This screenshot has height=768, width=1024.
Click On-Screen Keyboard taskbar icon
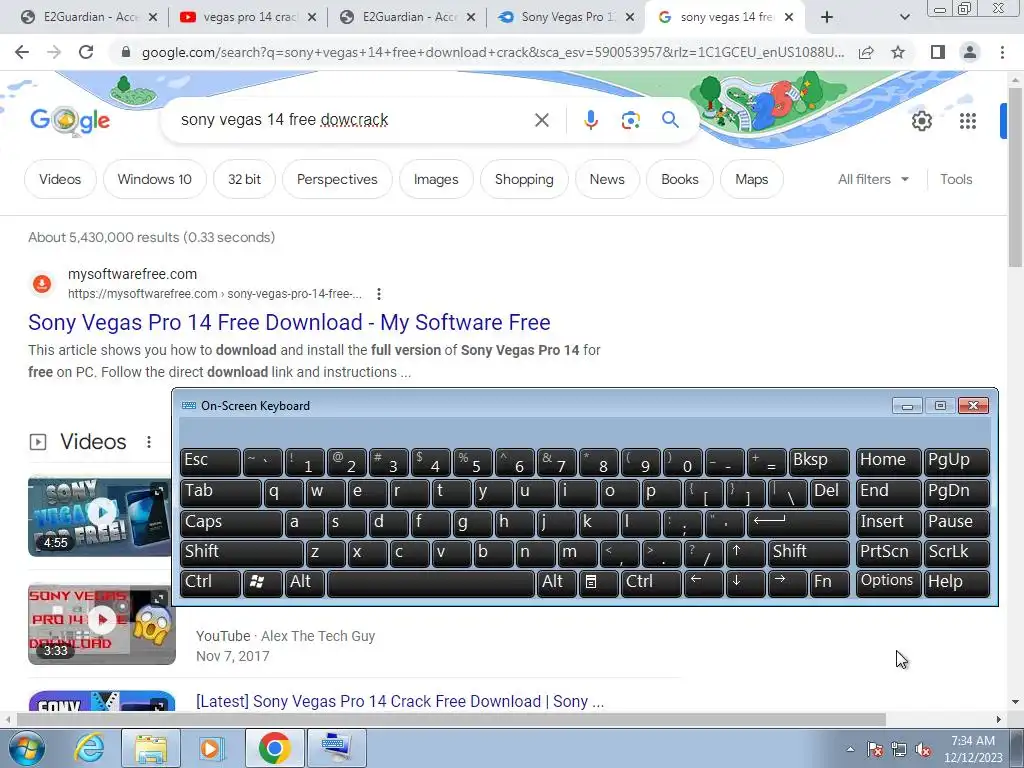(336, 748)
